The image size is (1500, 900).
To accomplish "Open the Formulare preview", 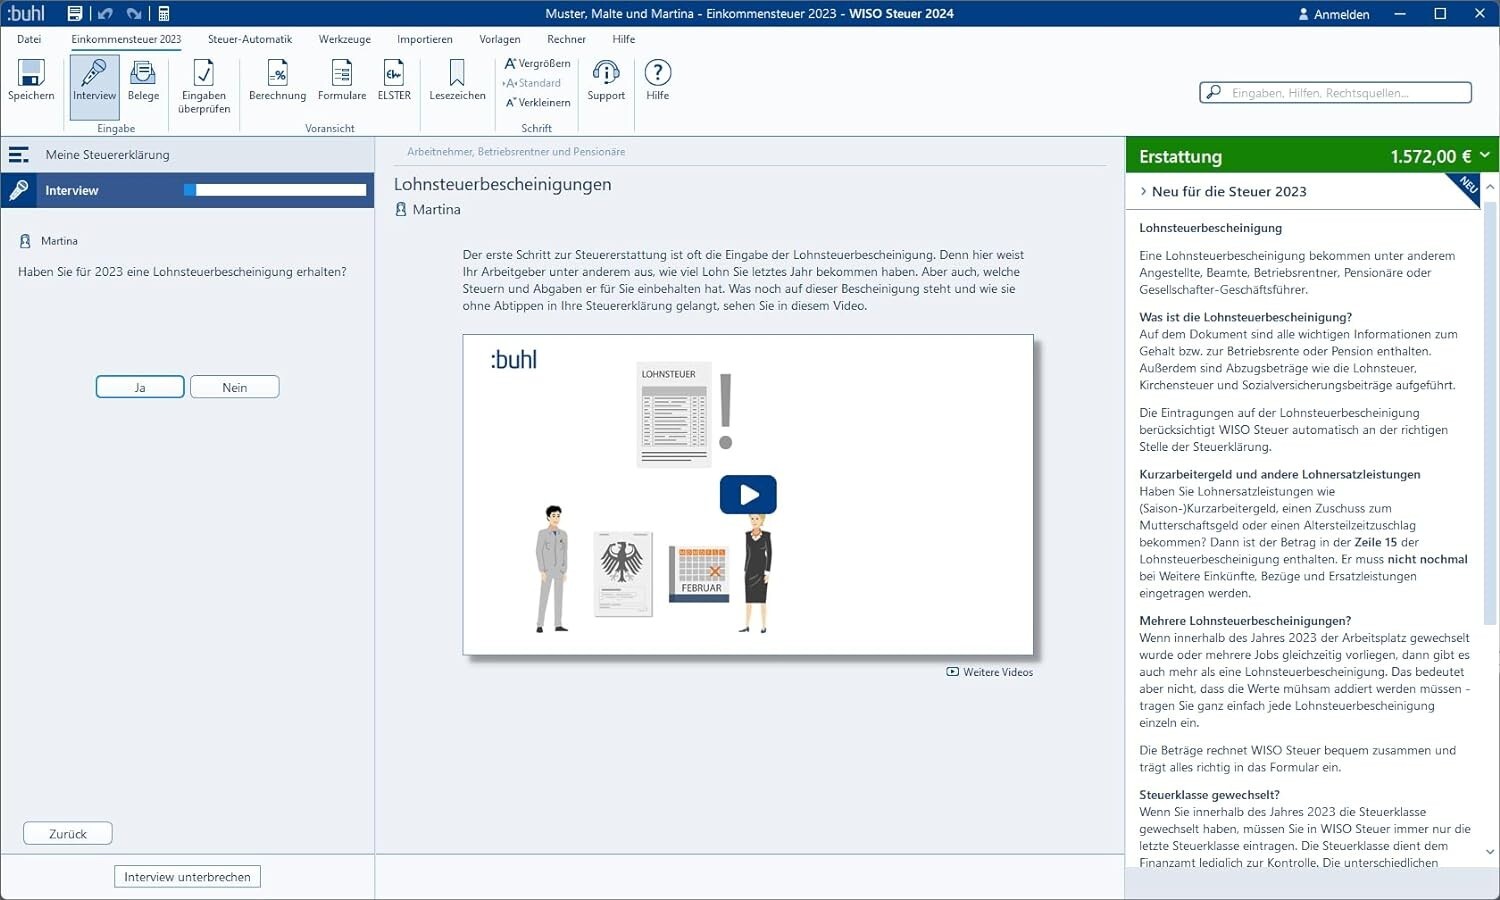I will [x=342, y=80].
